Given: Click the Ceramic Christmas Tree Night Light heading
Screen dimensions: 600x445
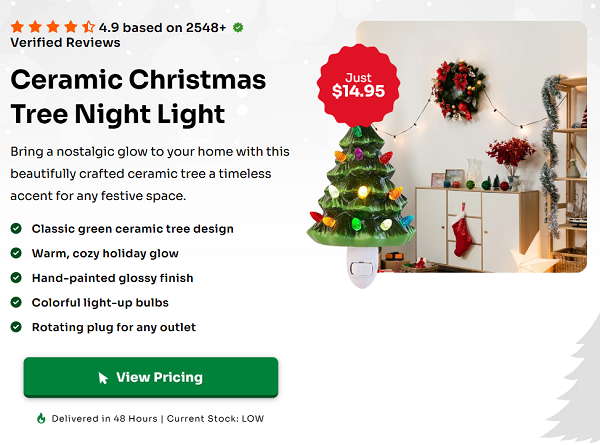Looking at the screenshot, I should pos(138,95).
